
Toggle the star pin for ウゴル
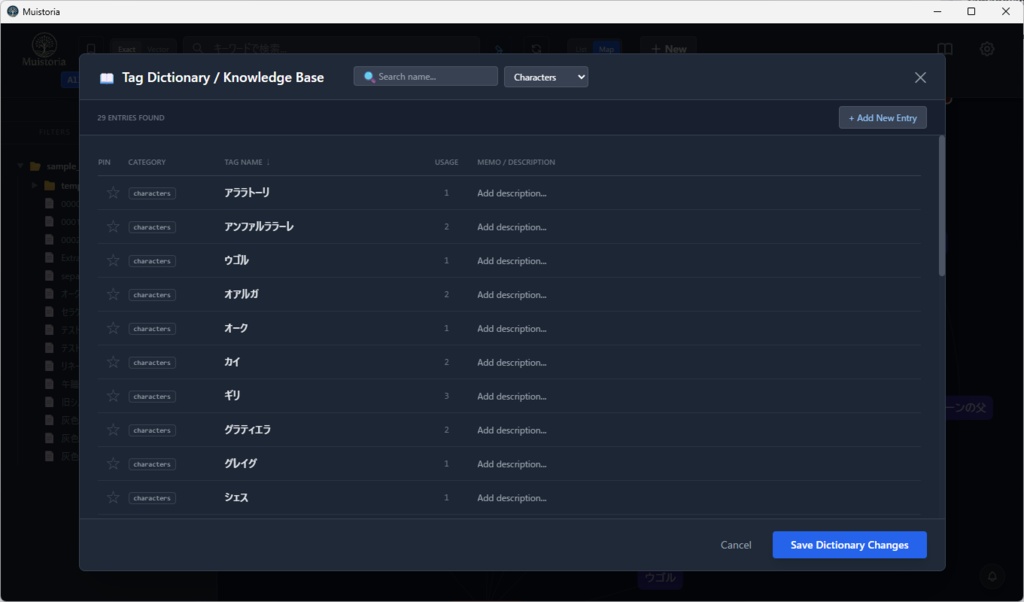pos(113,261)
